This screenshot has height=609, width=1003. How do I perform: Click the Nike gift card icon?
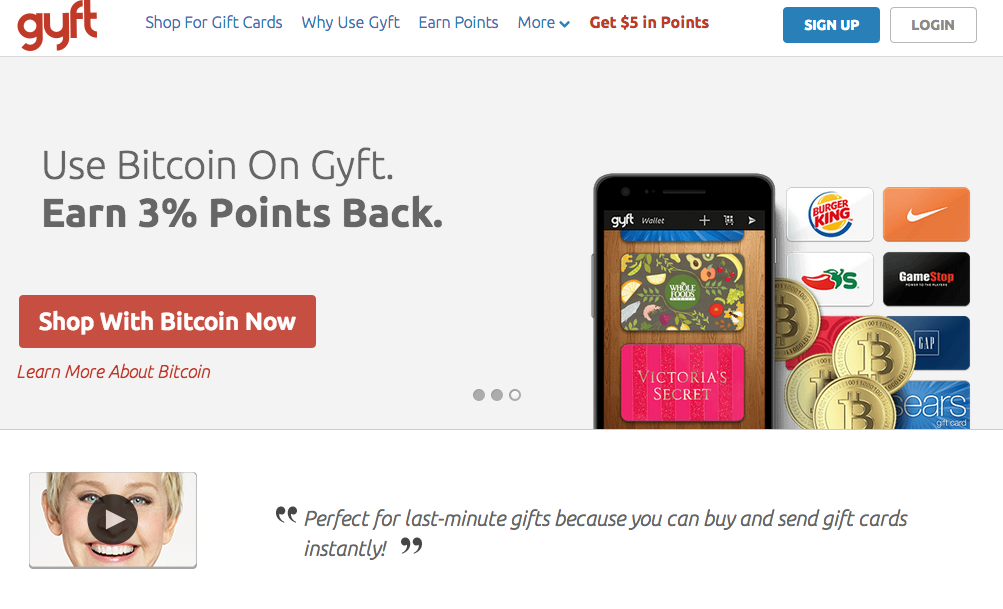click(926, 214)
